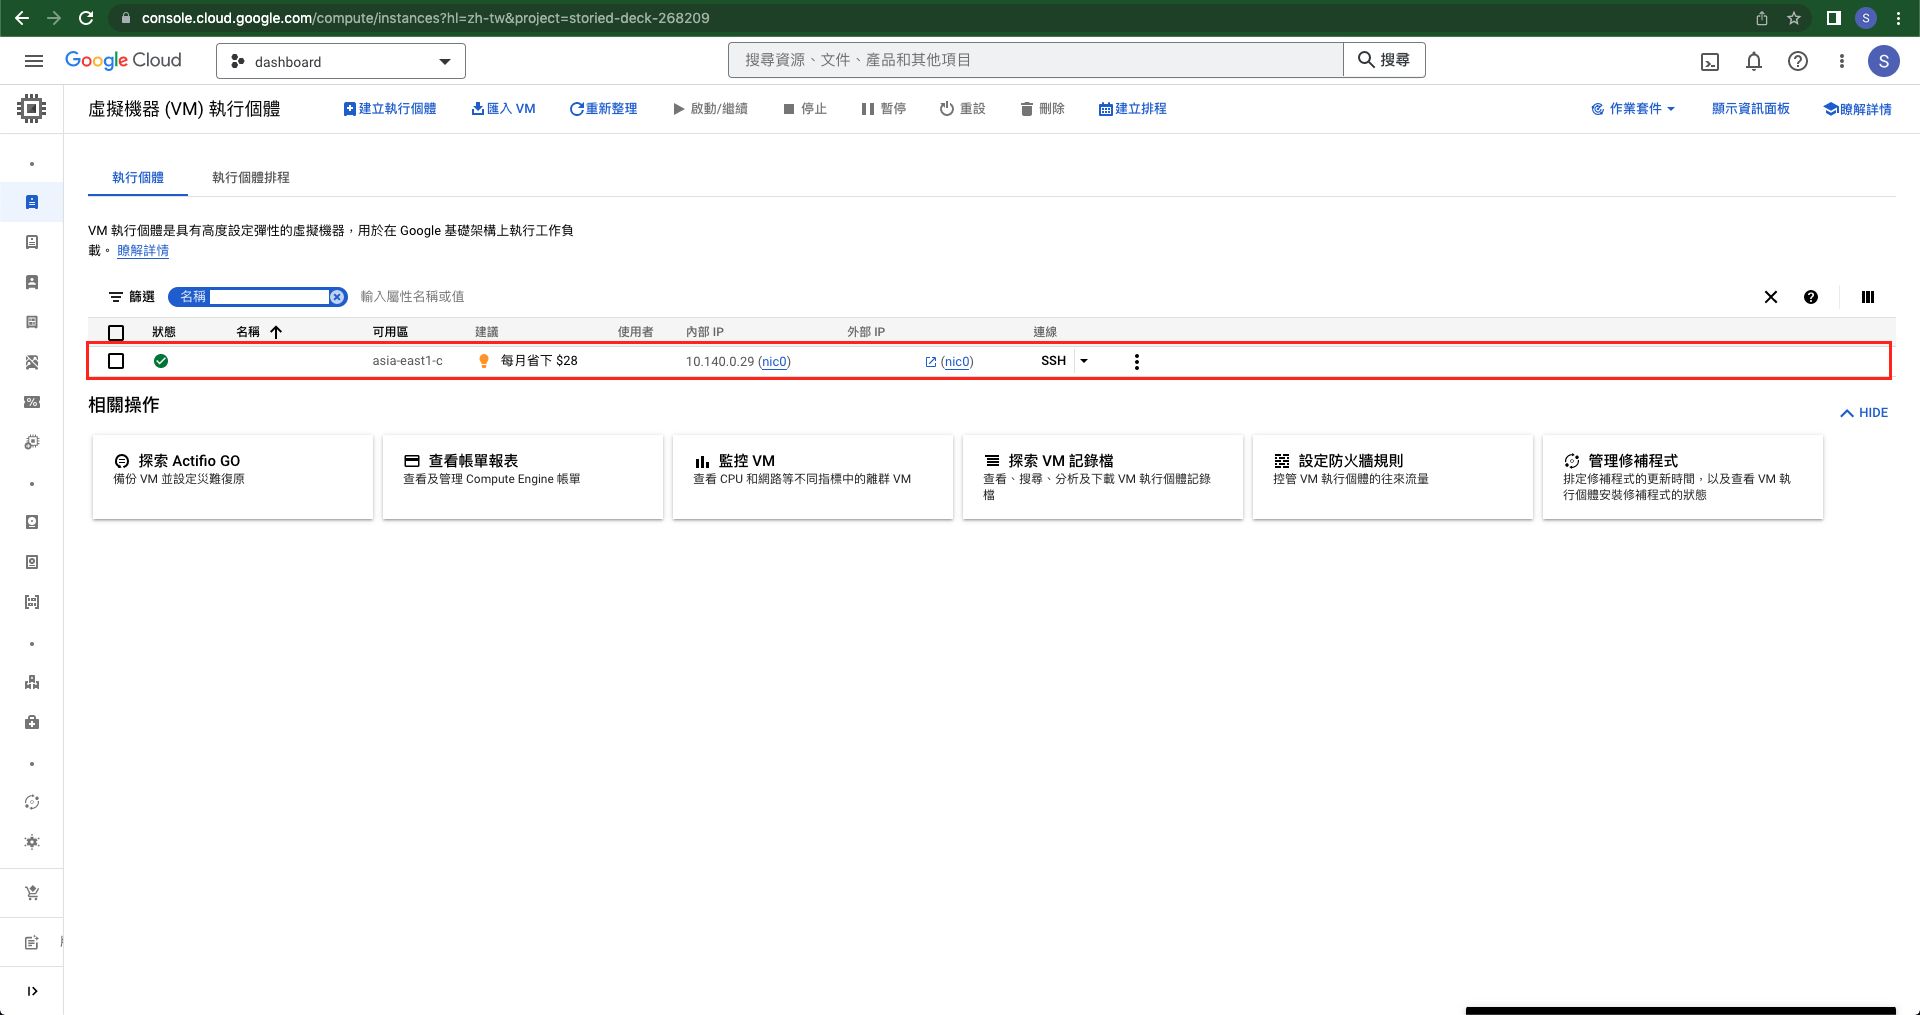Screen dimensions: 1920x1015
Task: Click 建立執行個體 to create instance
Action: point(390,109)
